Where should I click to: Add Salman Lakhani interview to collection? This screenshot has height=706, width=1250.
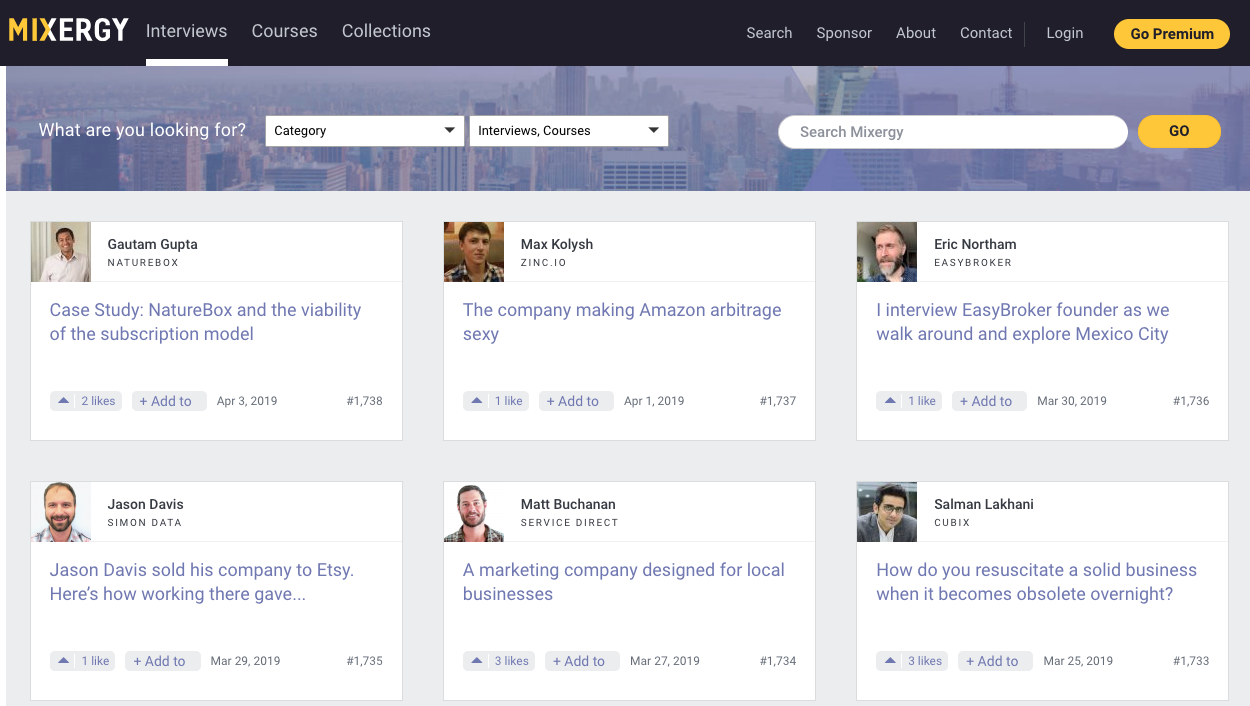tap(995, 661)
